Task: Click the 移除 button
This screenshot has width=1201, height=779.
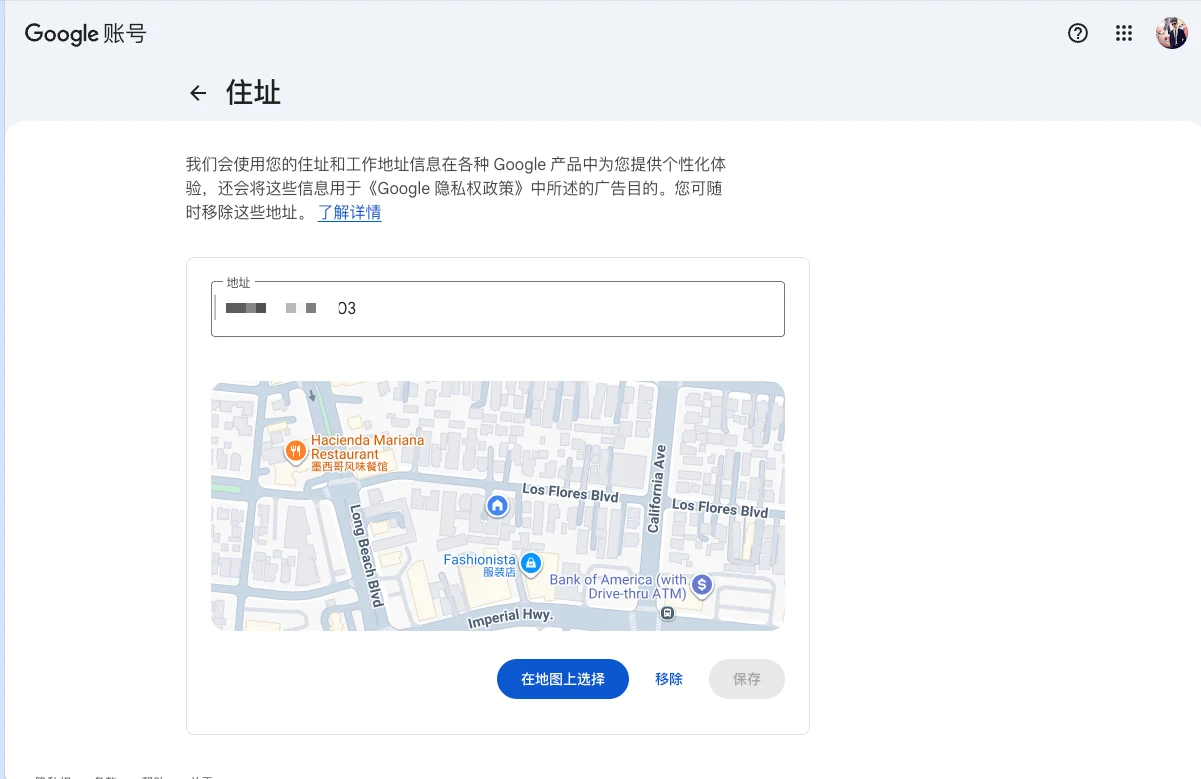Action: point(669,679)
